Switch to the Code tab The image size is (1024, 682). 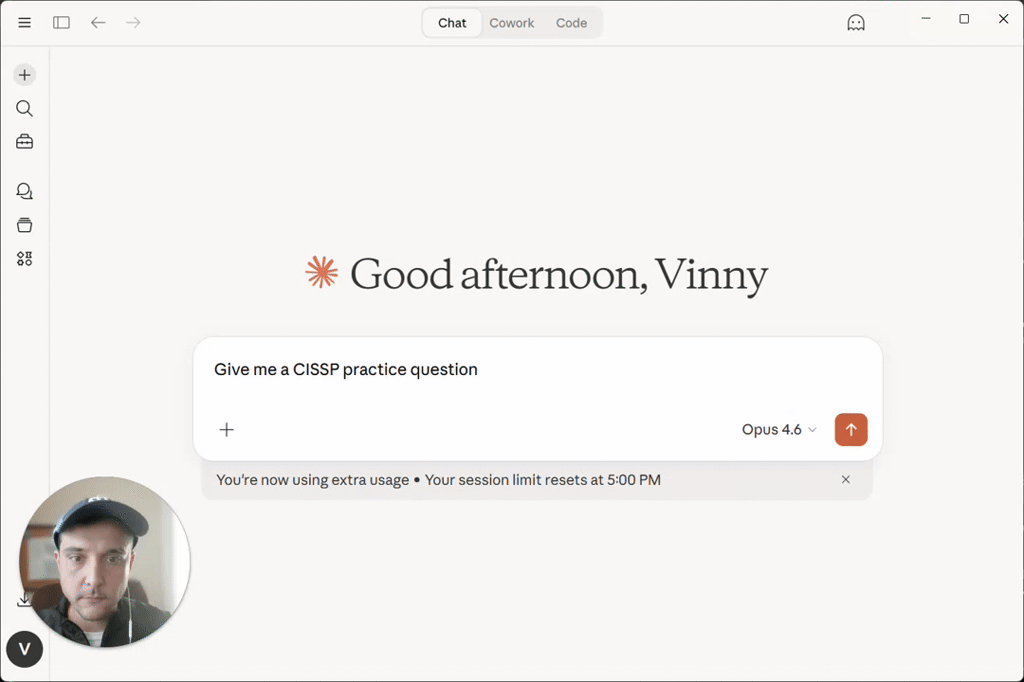pyautogui.click(x=571, y=22)
